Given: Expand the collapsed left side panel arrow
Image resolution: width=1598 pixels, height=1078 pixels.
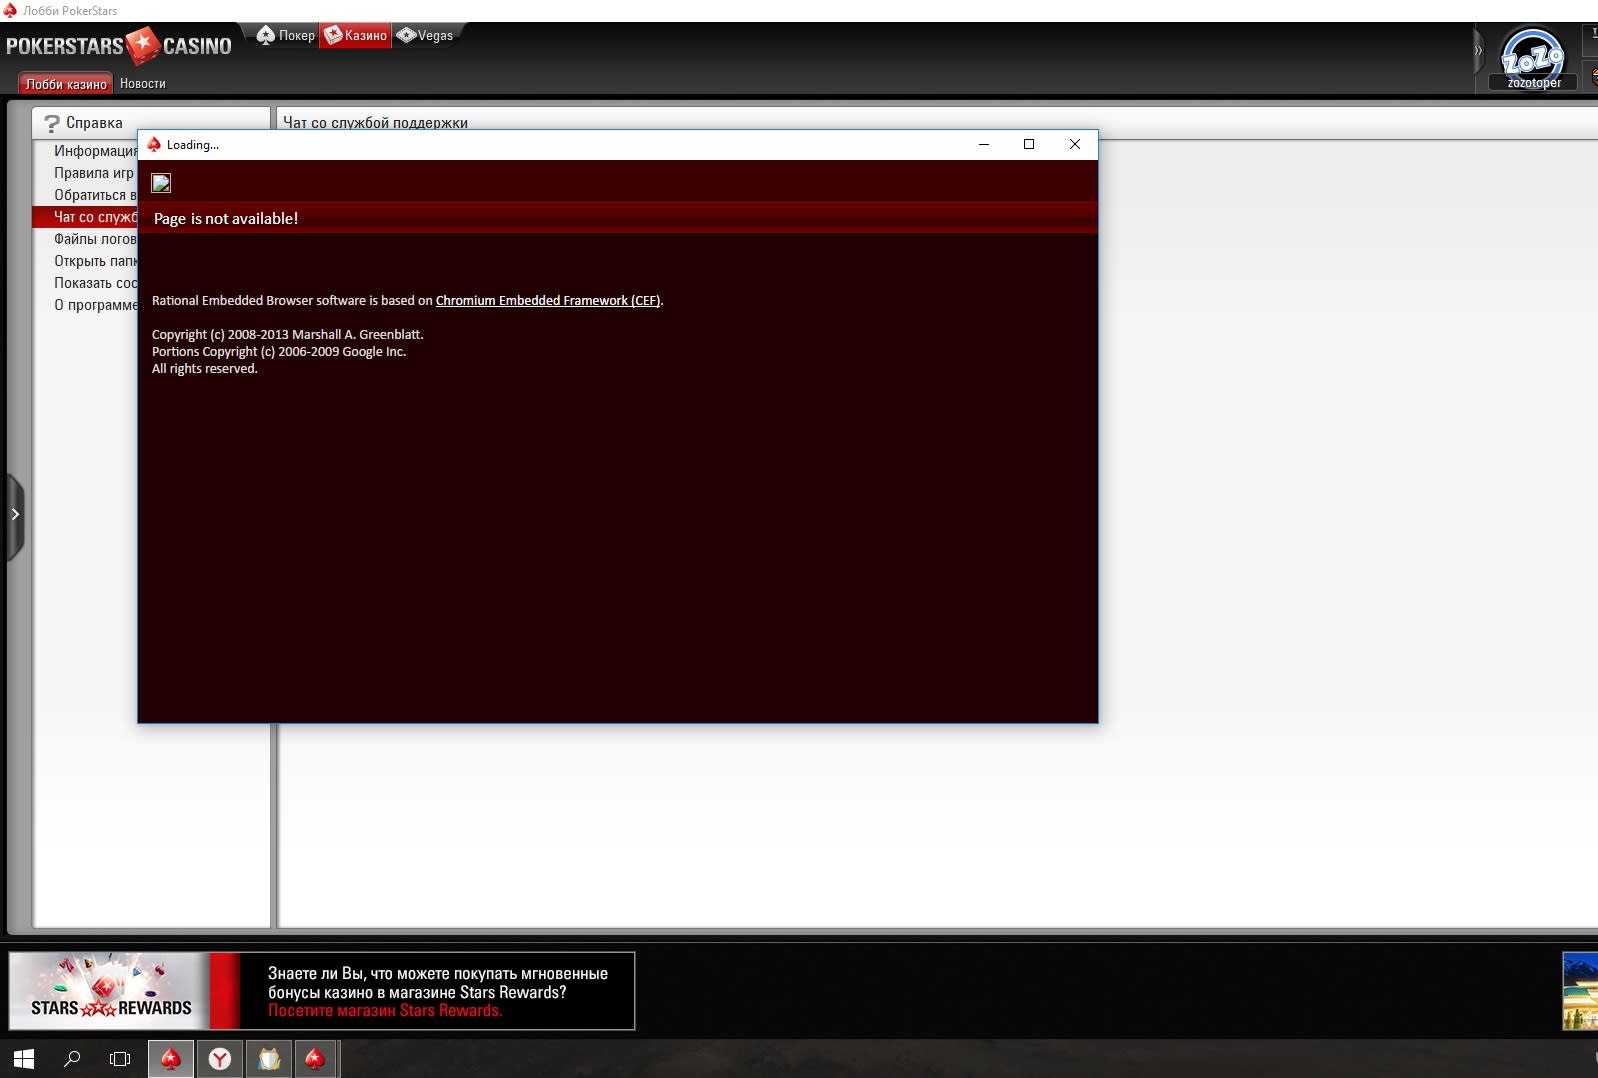Looking at the screenshot, I should [15, 514].
